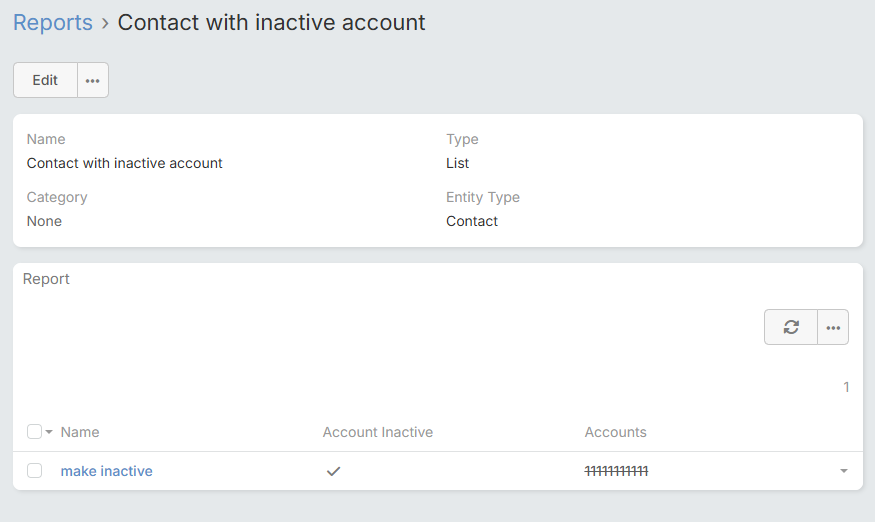This screenshot has height=522, width=875.
Task: Open the struck-through 11111111111 account link
Action: pyautogui.click(x=617, y=471)
